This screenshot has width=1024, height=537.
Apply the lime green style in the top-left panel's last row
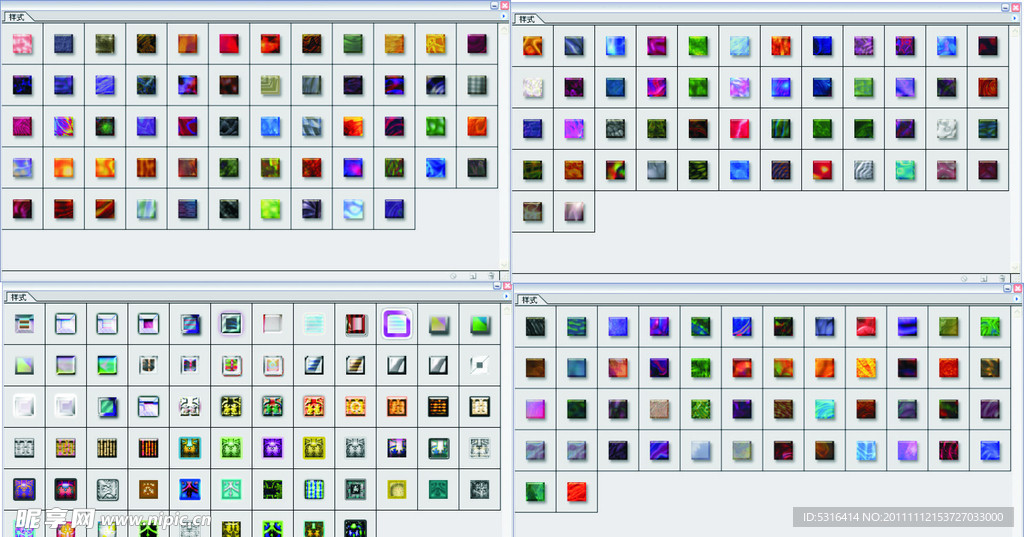coord(270,209)
